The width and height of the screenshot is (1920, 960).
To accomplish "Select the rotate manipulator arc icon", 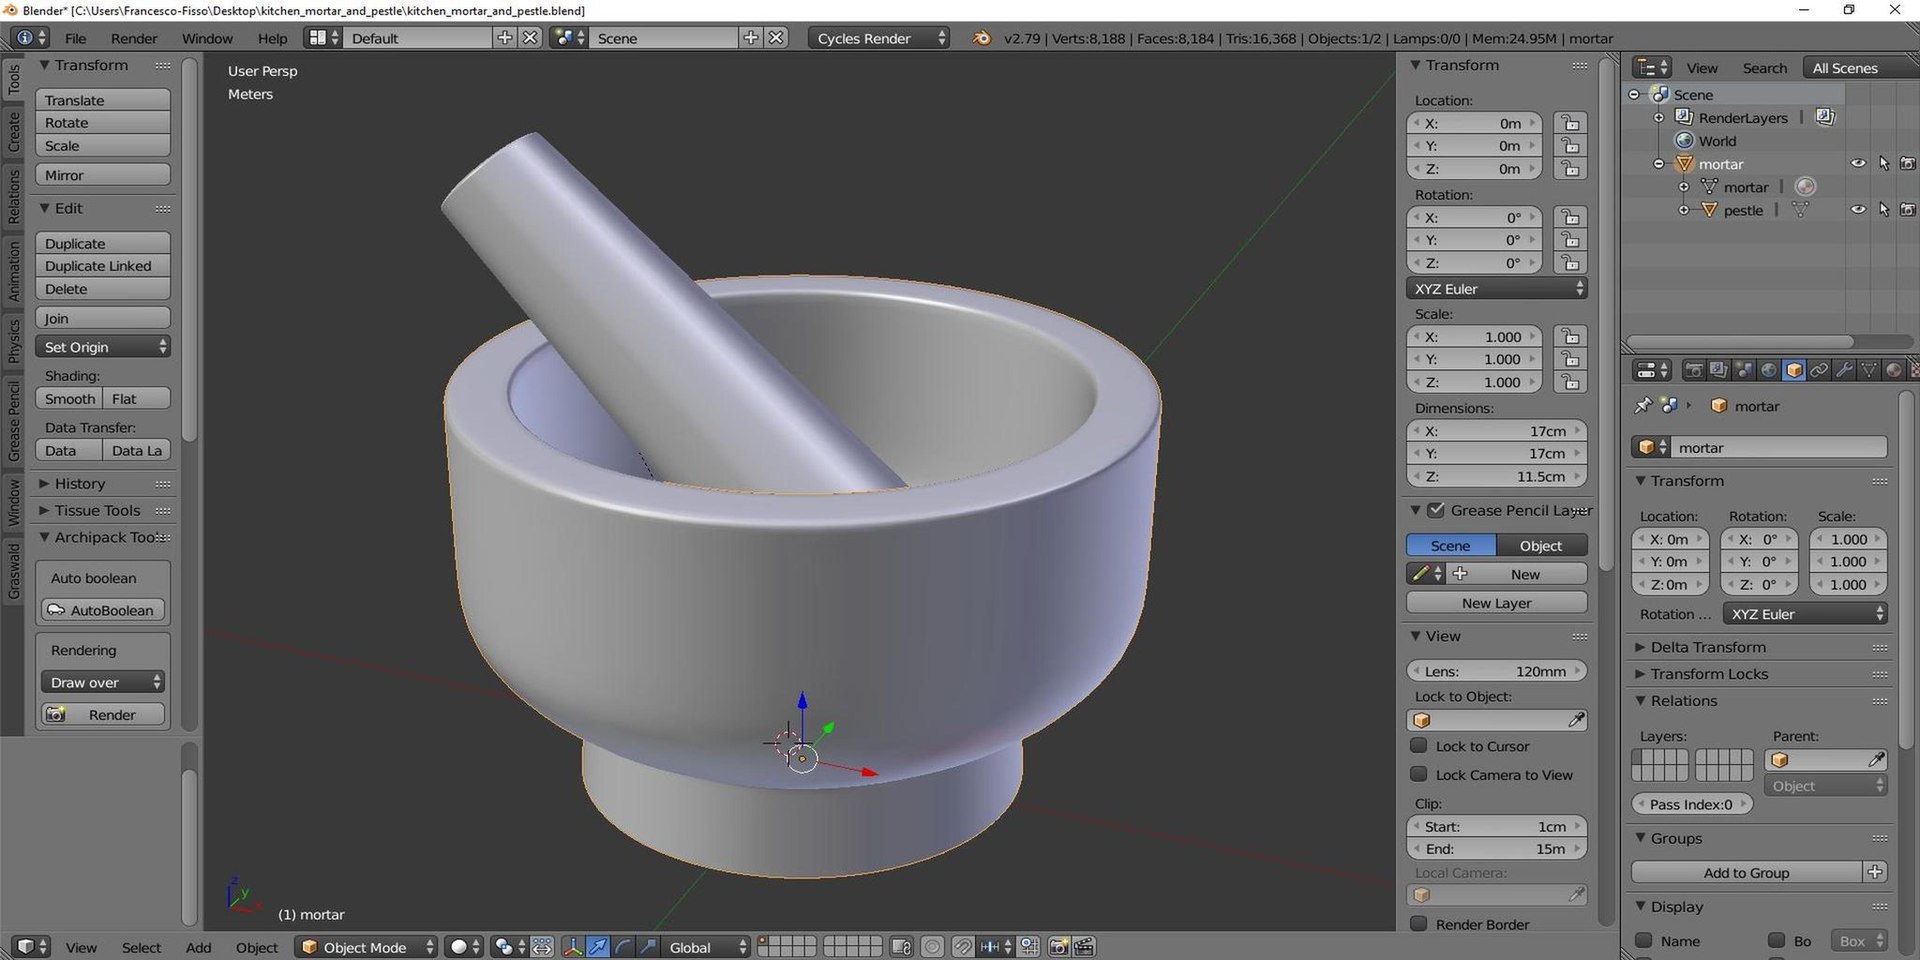I will (623, 947).
